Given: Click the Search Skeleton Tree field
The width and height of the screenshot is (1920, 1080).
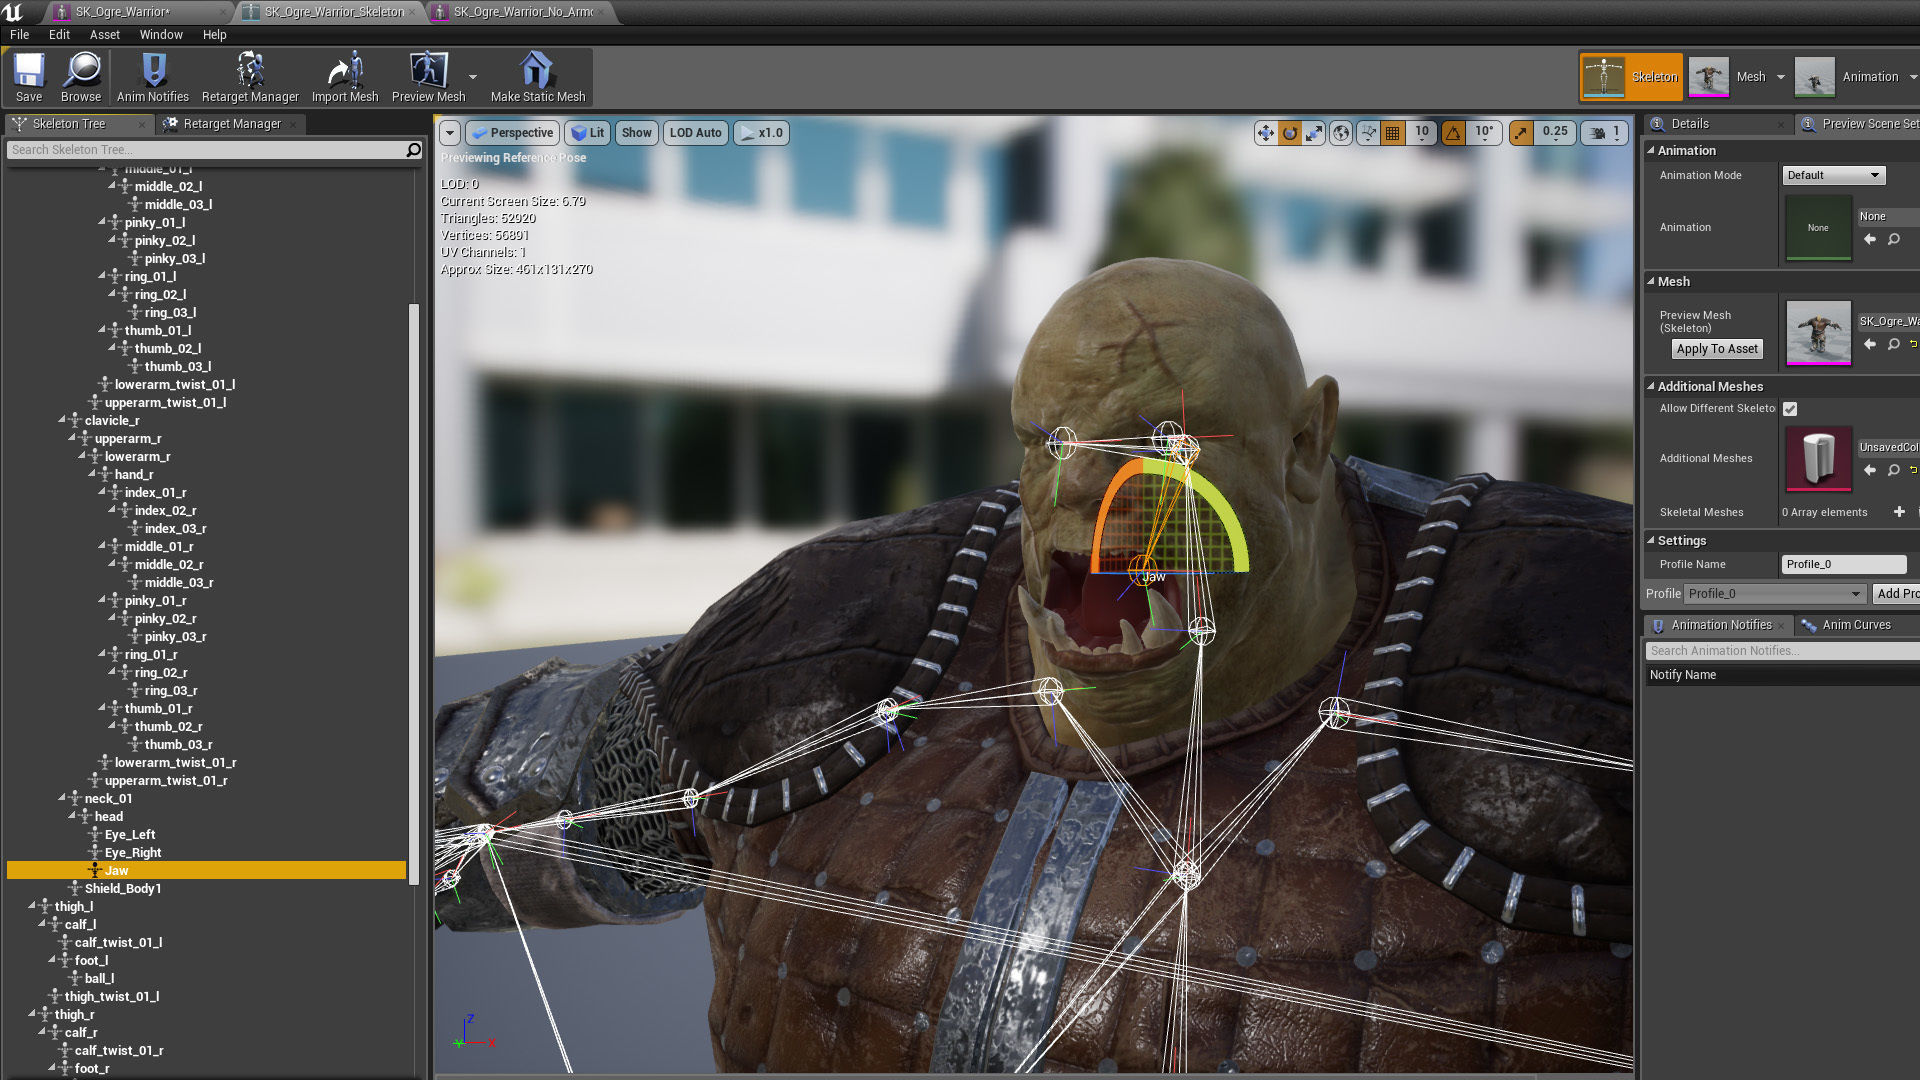Looking at the screenshot, I should coord(206,150).
